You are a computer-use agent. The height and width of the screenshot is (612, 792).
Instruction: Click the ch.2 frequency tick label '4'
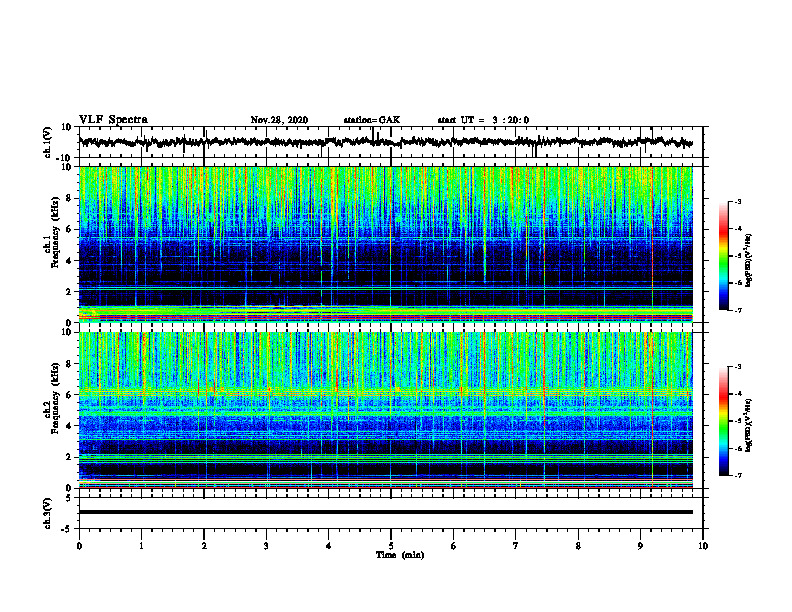click(x=69, y=426)
